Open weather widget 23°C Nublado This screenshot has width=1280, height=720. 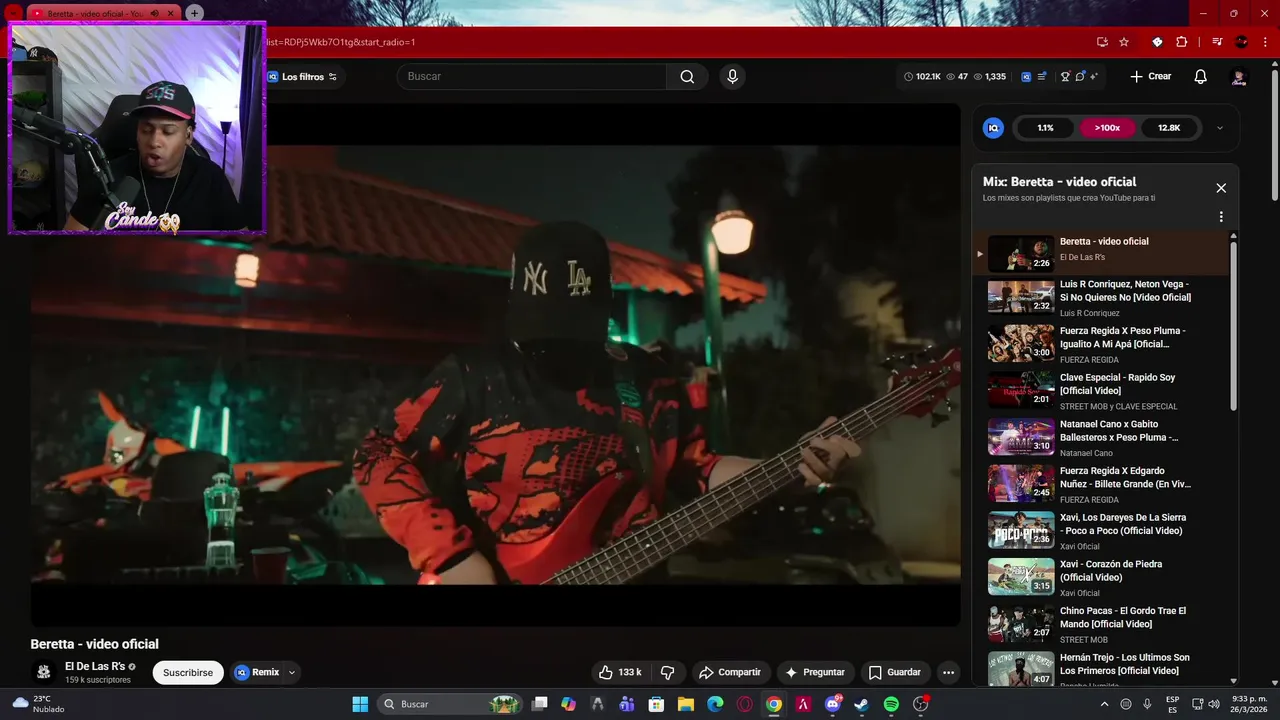click(38, 704)
